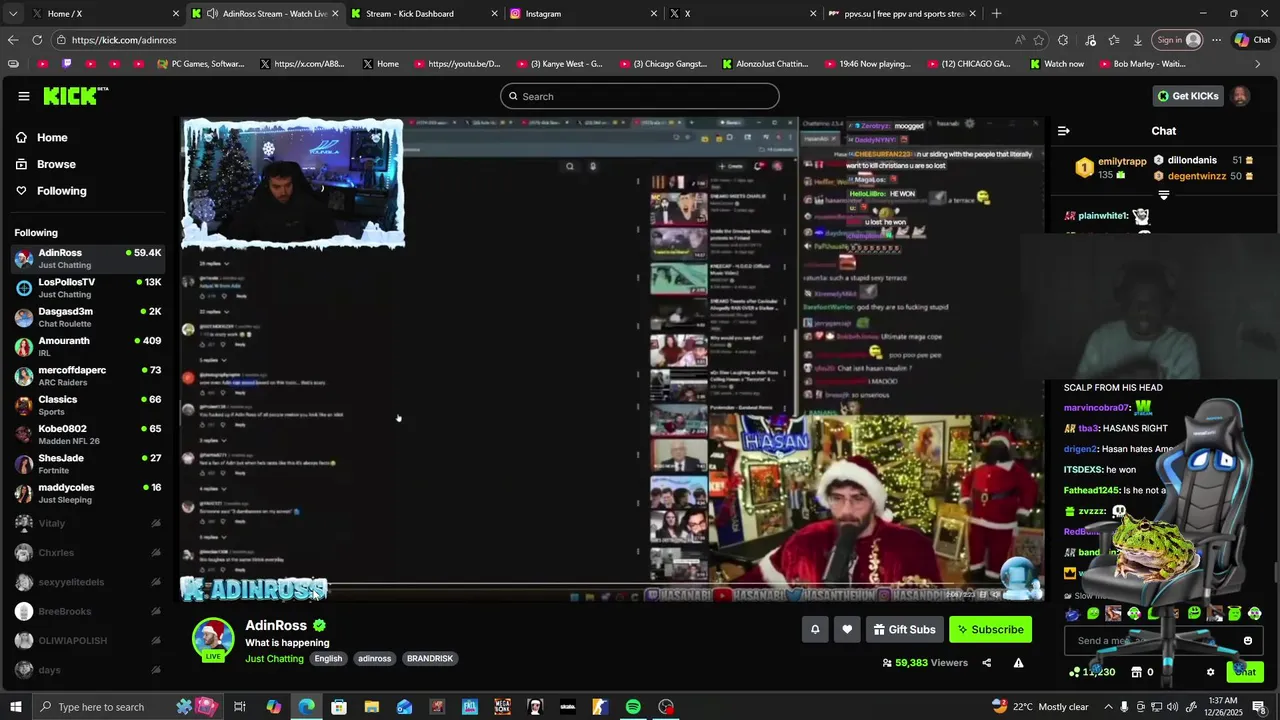
Task: Open Spotify from the taskbar
Action: [x=633, y=707]
